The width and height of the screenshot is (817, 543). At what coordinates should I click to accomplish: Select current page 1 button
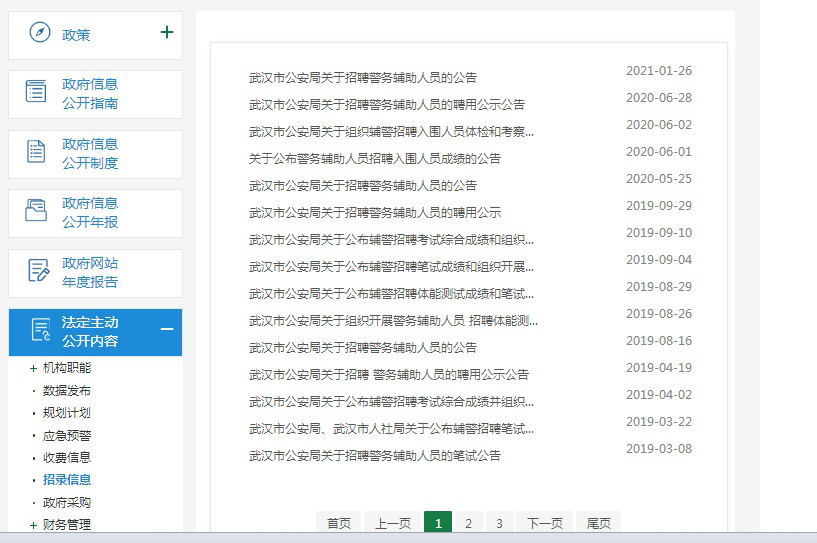coord(438,523)
